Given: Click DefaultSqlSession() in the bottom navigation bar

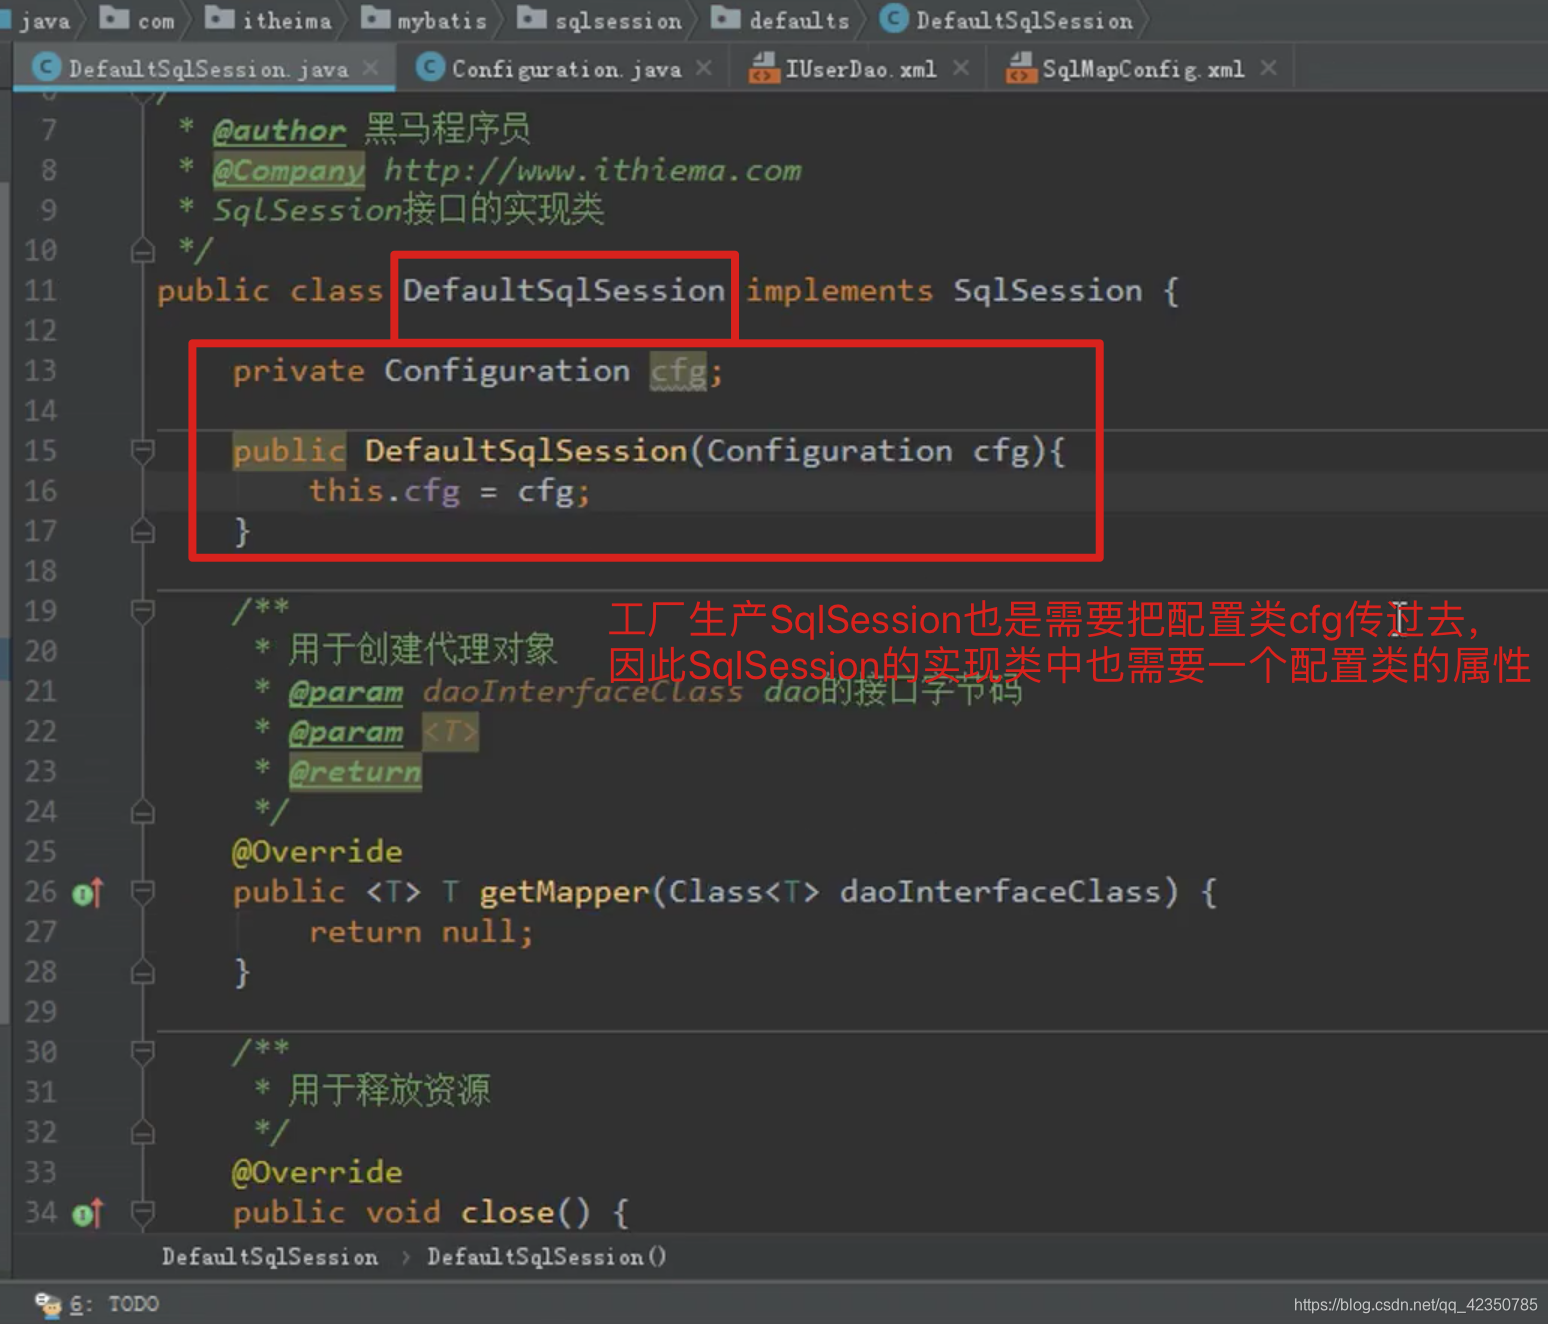Looking at the screenshot, I should [x=547, y=1257].
